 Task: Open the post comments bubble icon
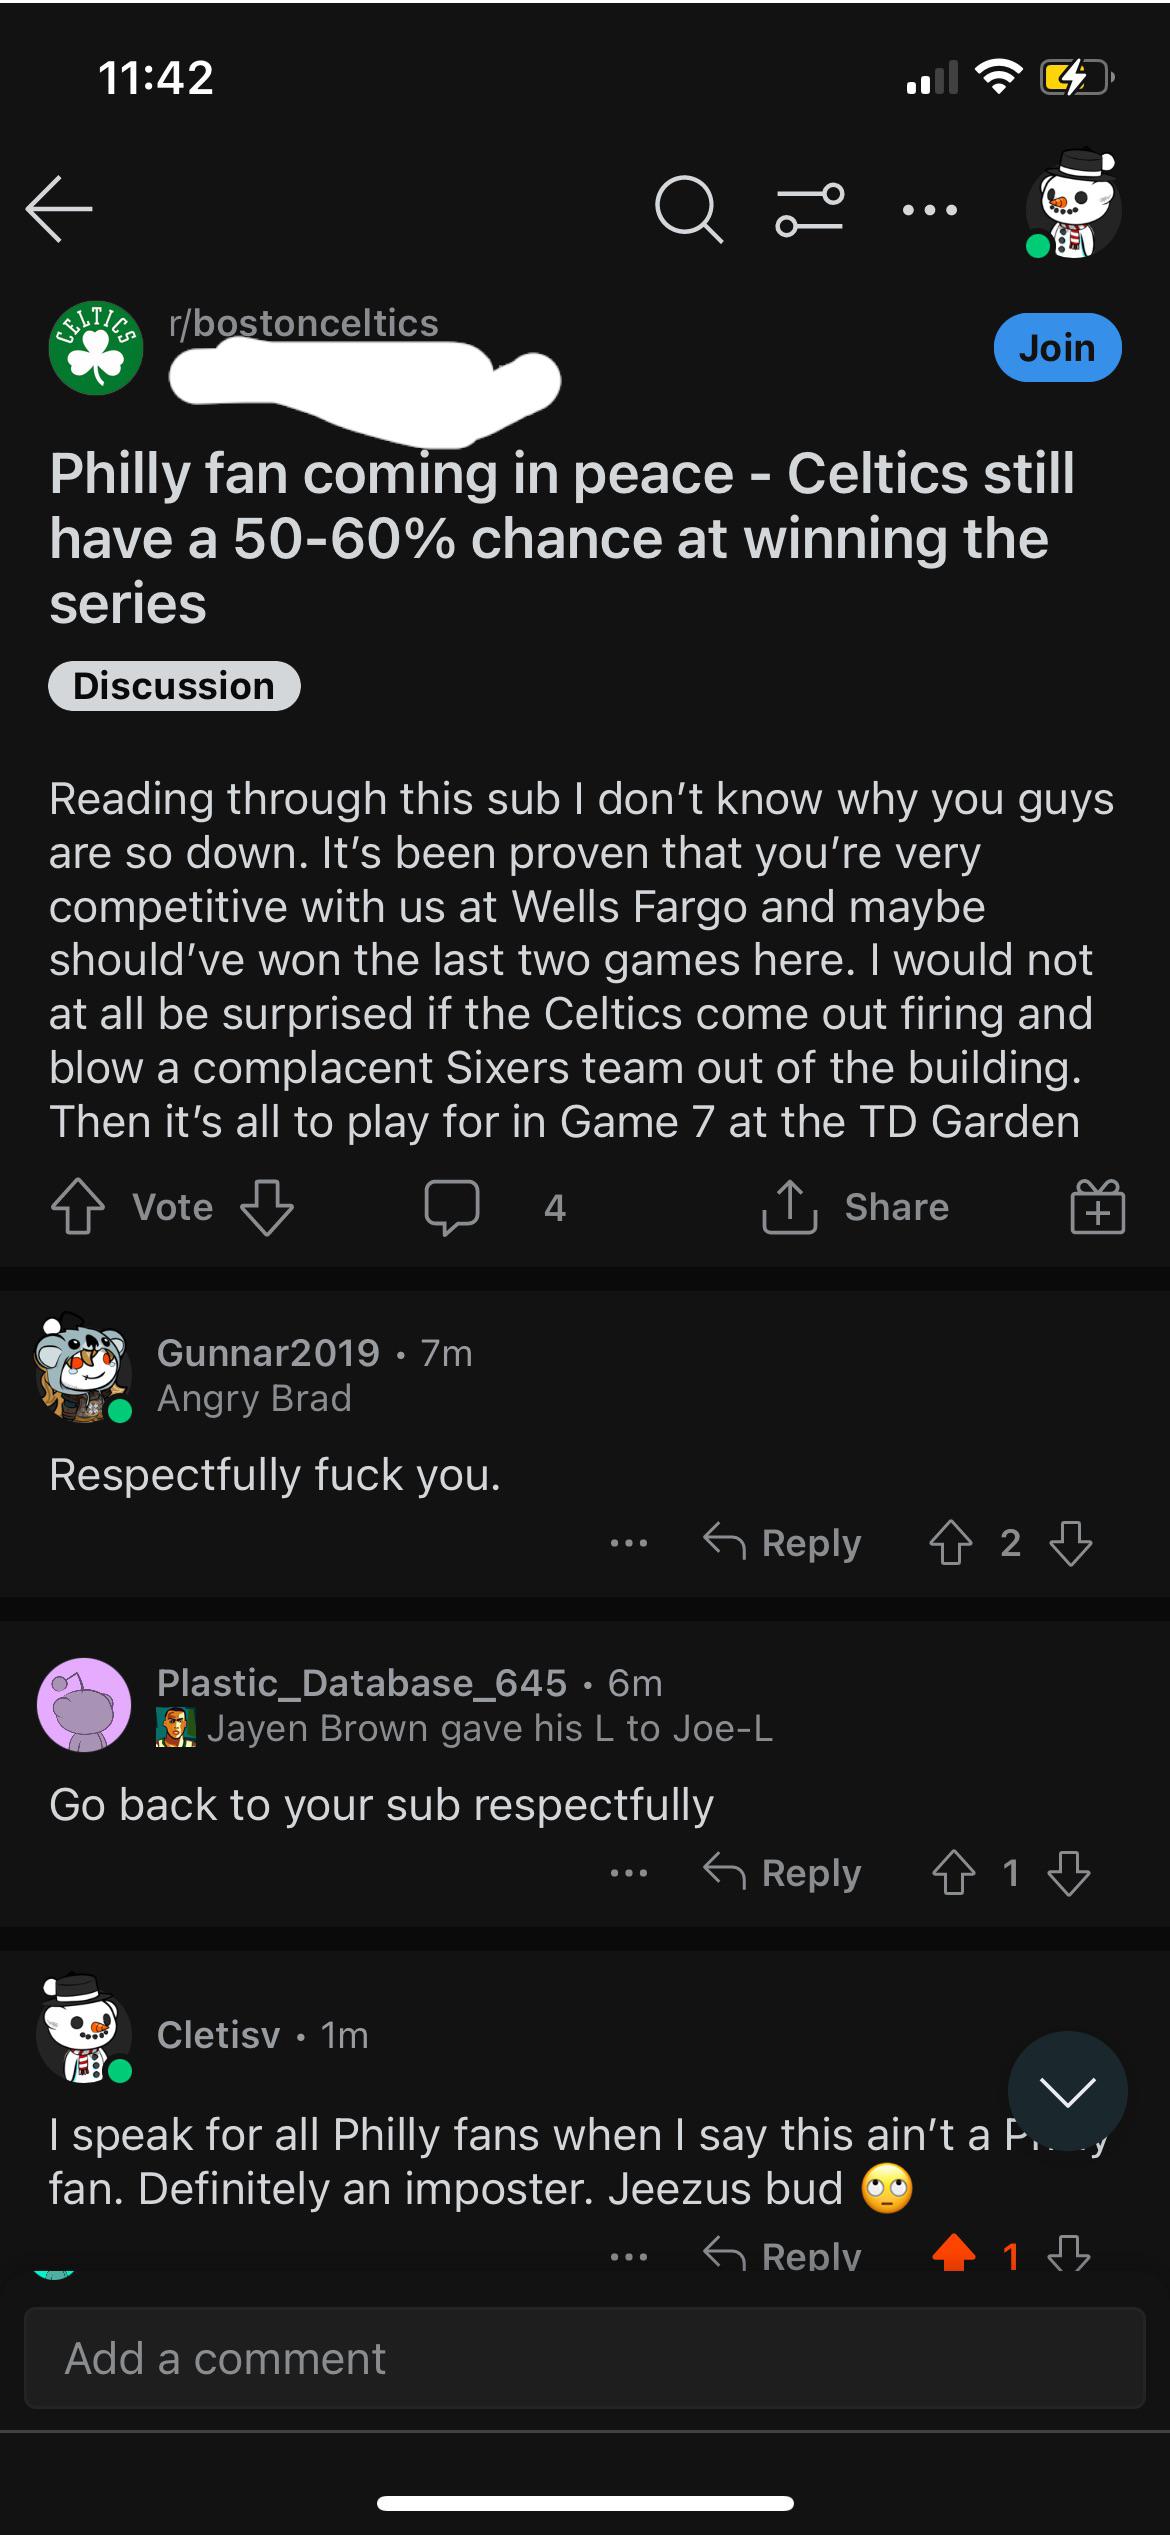(x=452, y=1207)
